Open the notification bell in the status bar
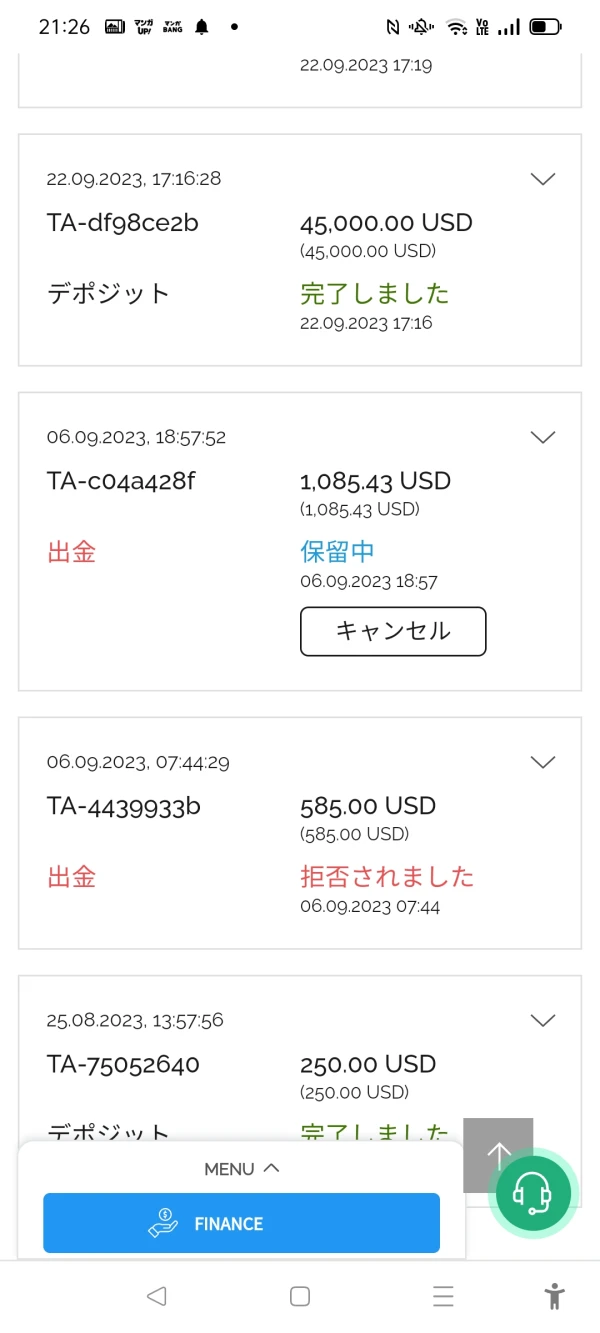The height and width of the screenshot is (1333, 600). click(200, 27)
